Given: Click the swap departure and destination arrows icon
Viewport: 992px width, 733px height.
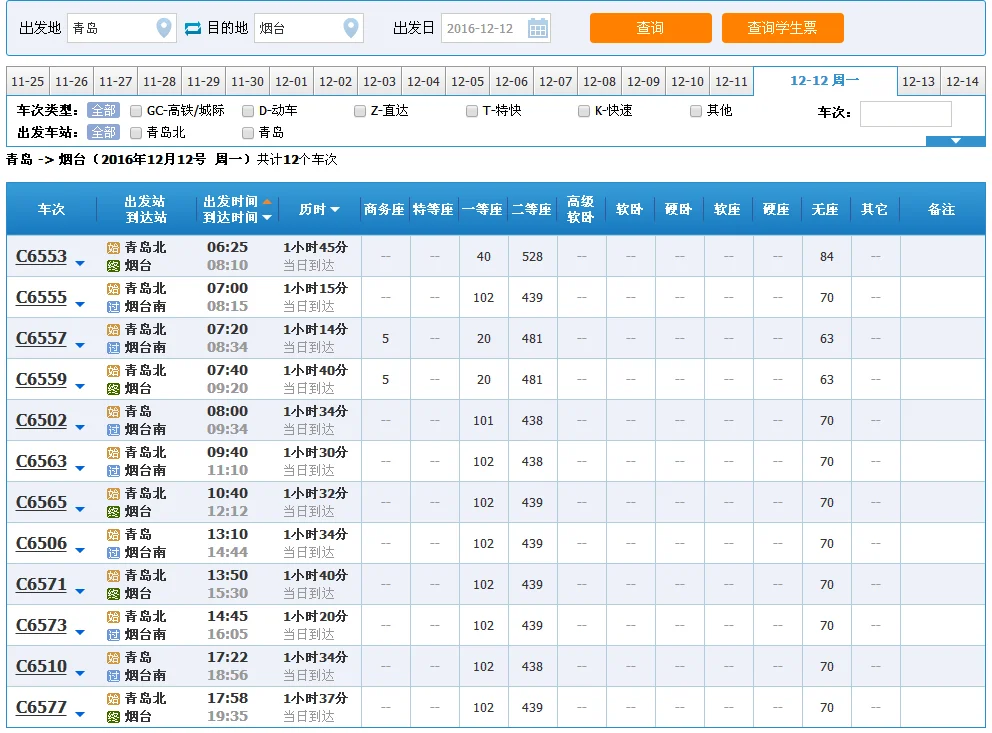Looking at the screenshot, I should (192, 28).
